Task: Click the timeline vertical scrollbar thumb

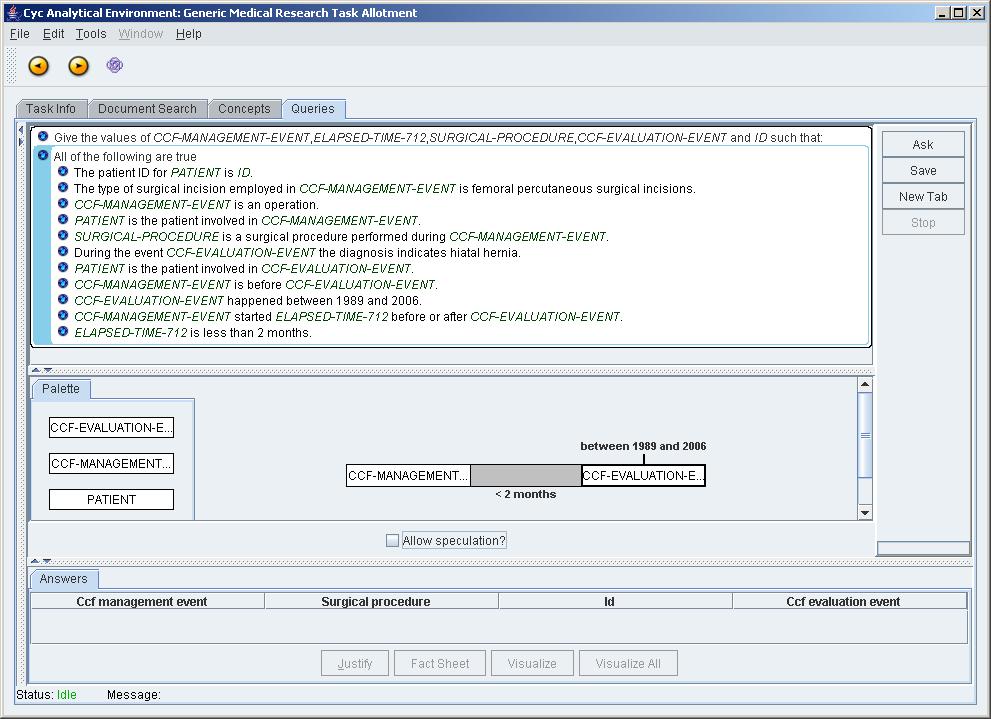Action: point(865,435)
